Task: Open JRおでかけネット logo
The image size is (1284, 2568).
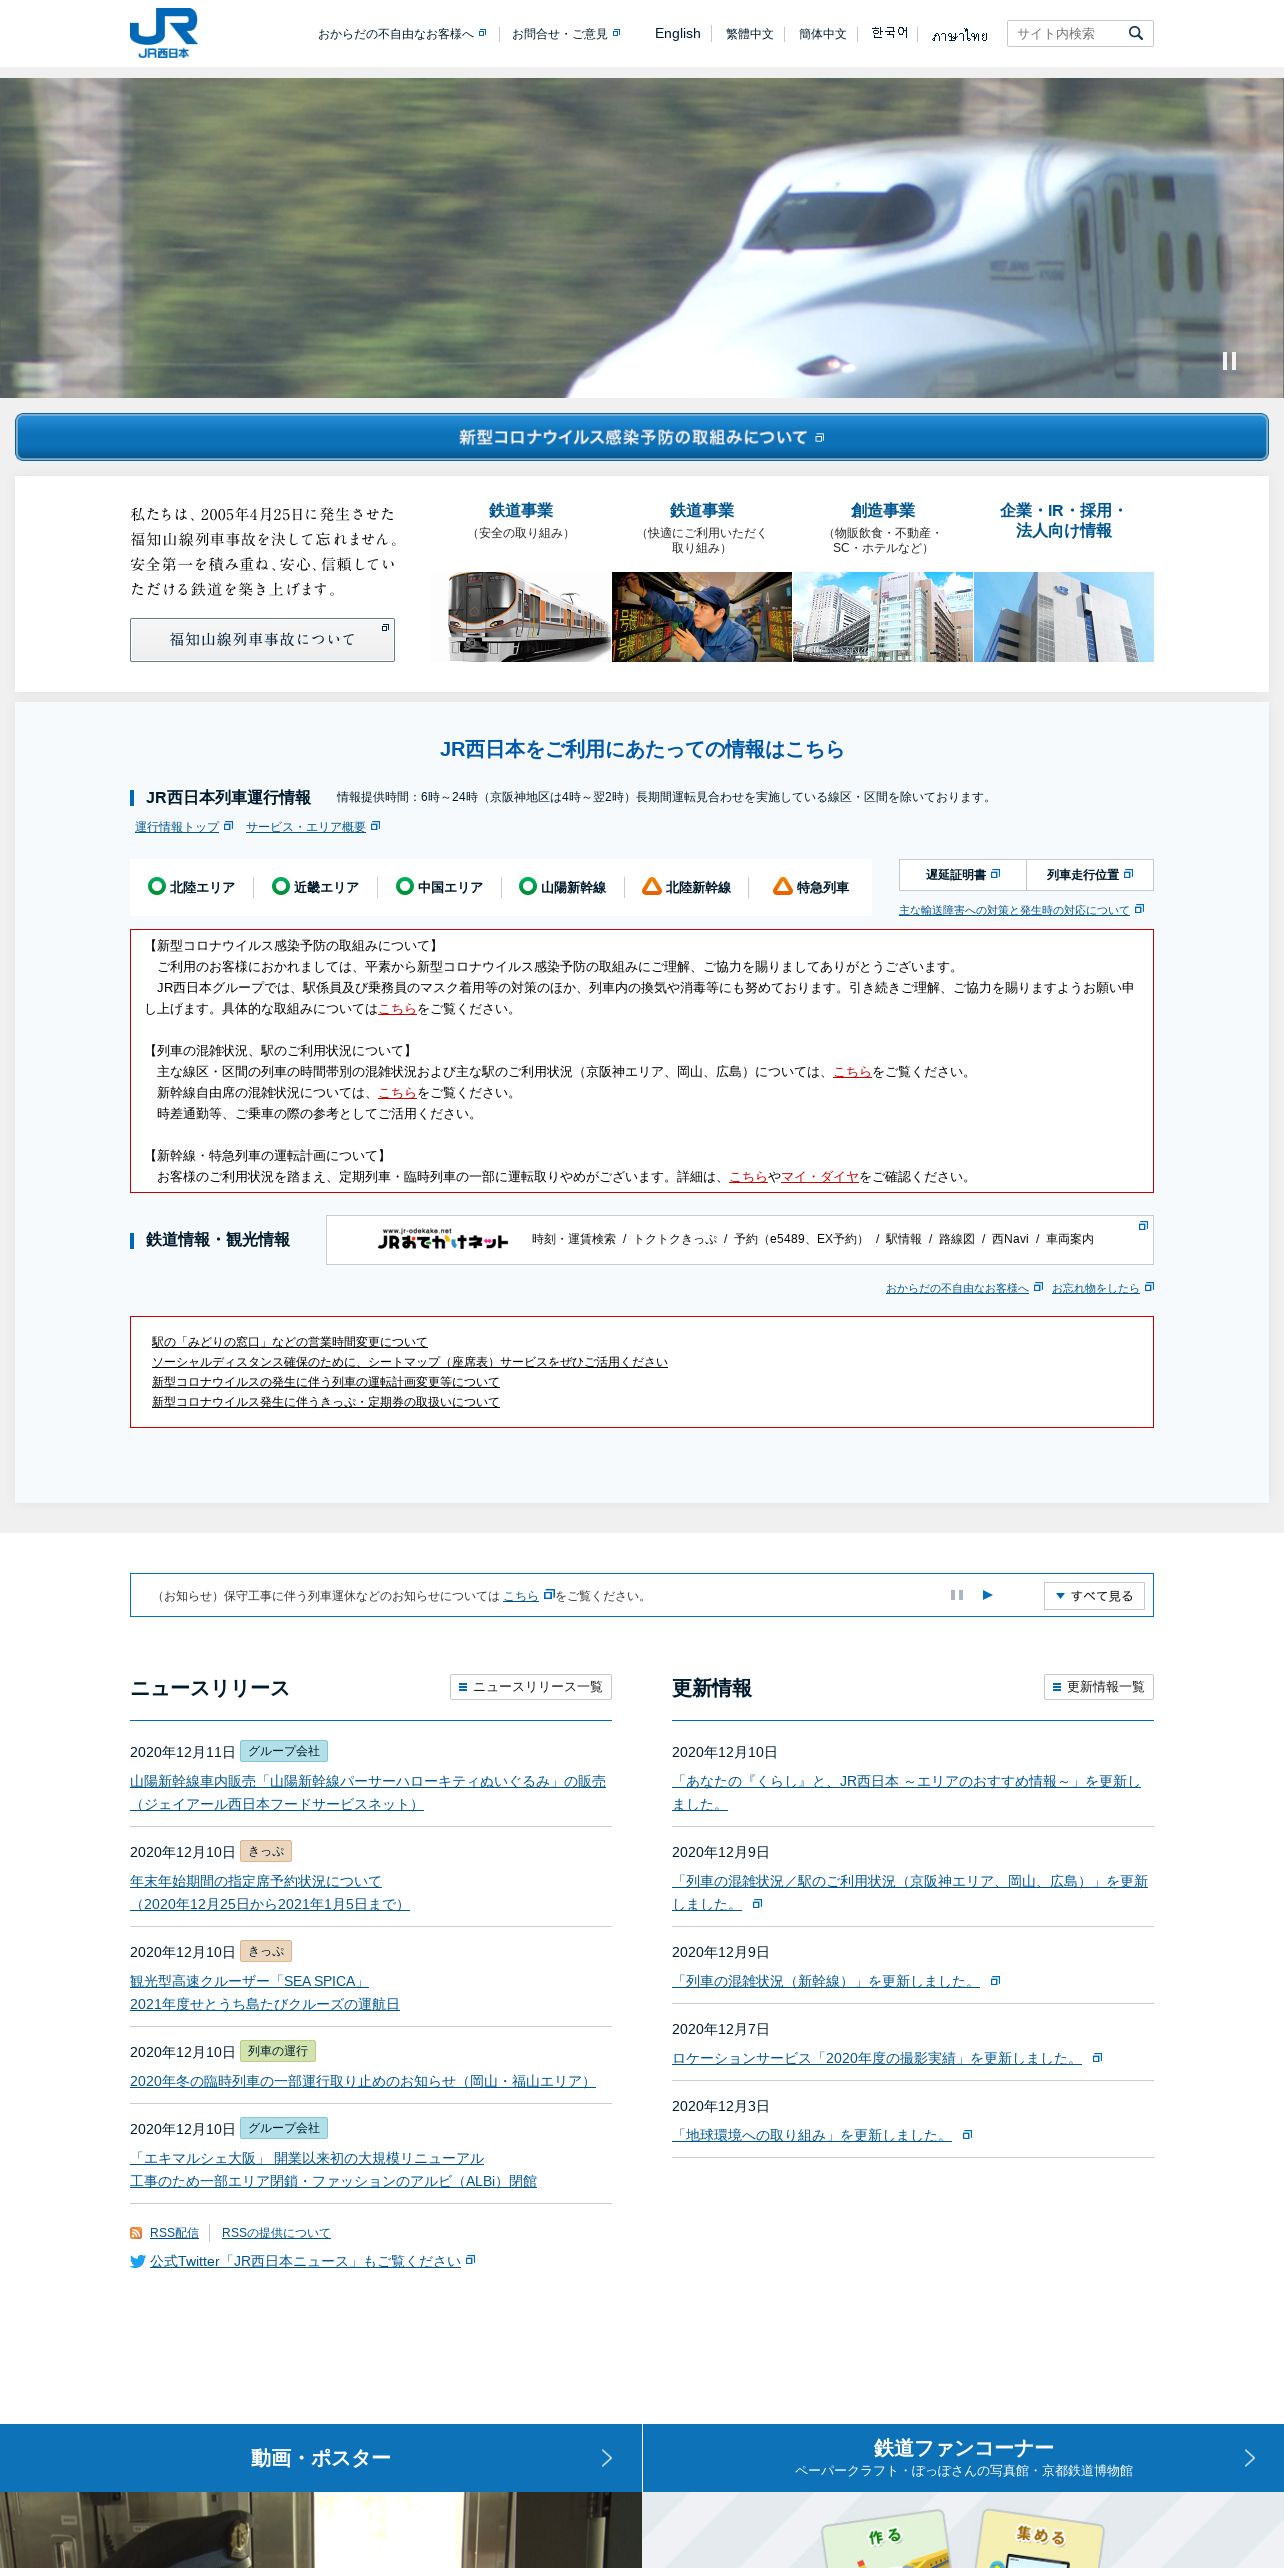Action: click(x=443, y=1239)
